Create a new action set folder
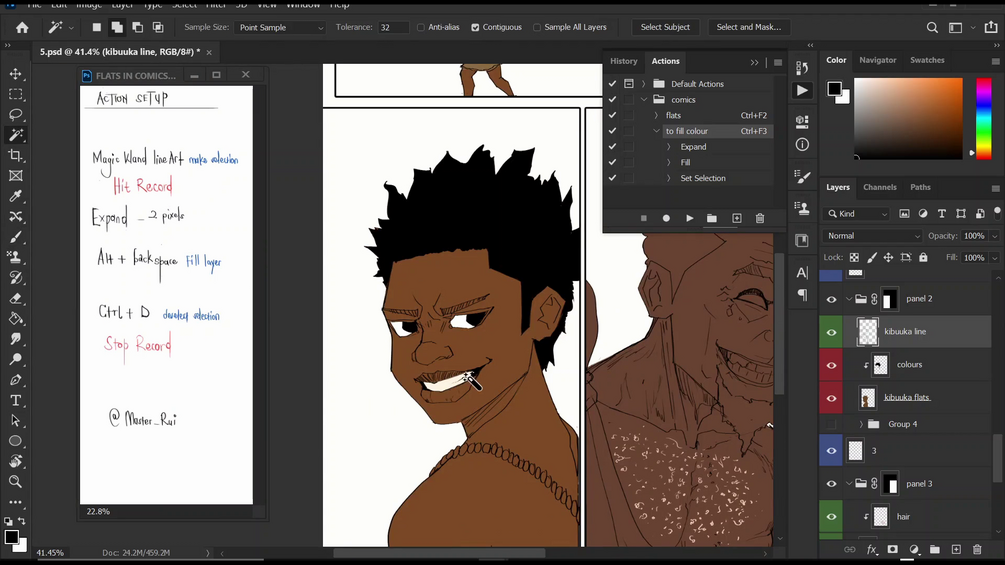 (x=711, y=218)
